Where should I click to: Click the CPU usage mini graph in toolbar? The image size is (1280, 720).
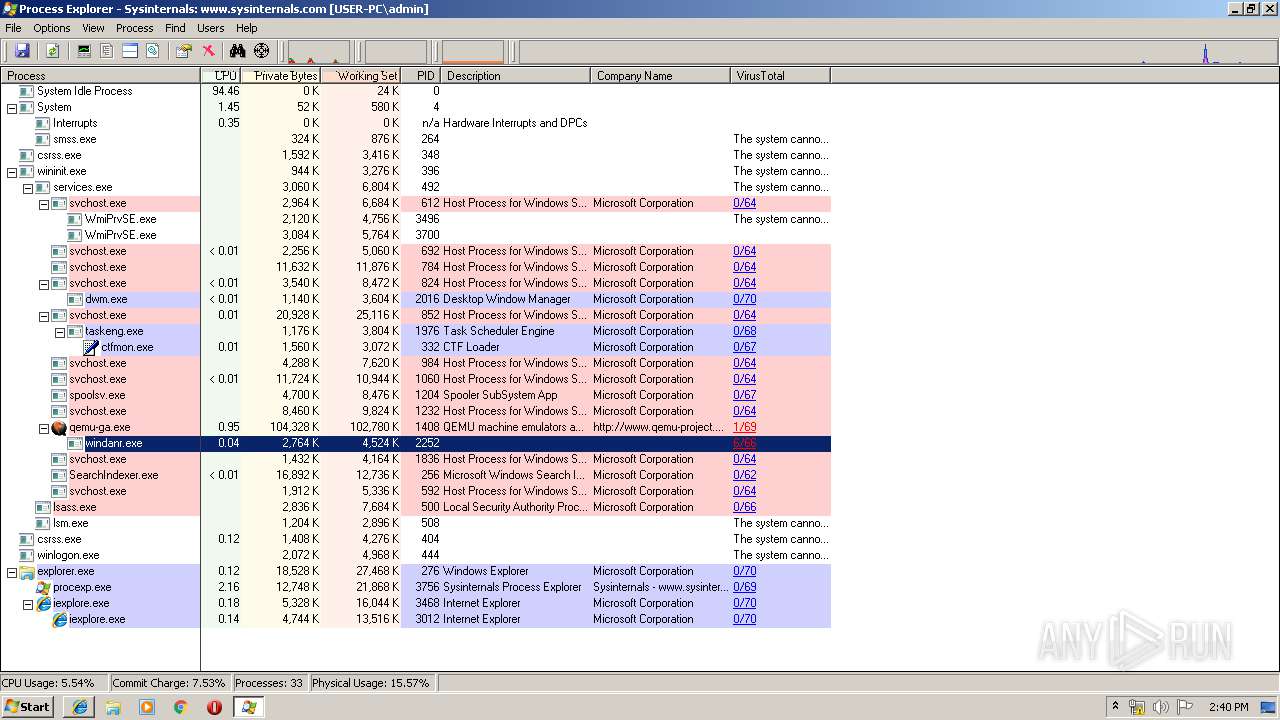tap(319, 52)
